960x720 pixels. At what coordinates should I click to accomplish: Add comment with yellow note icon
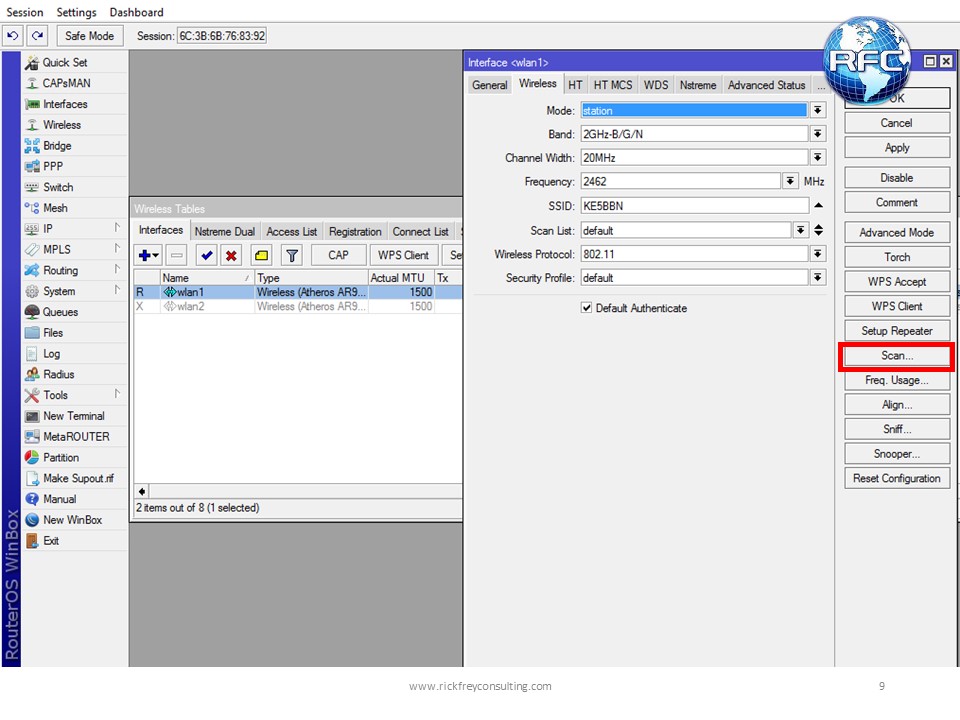click(261, 255)
